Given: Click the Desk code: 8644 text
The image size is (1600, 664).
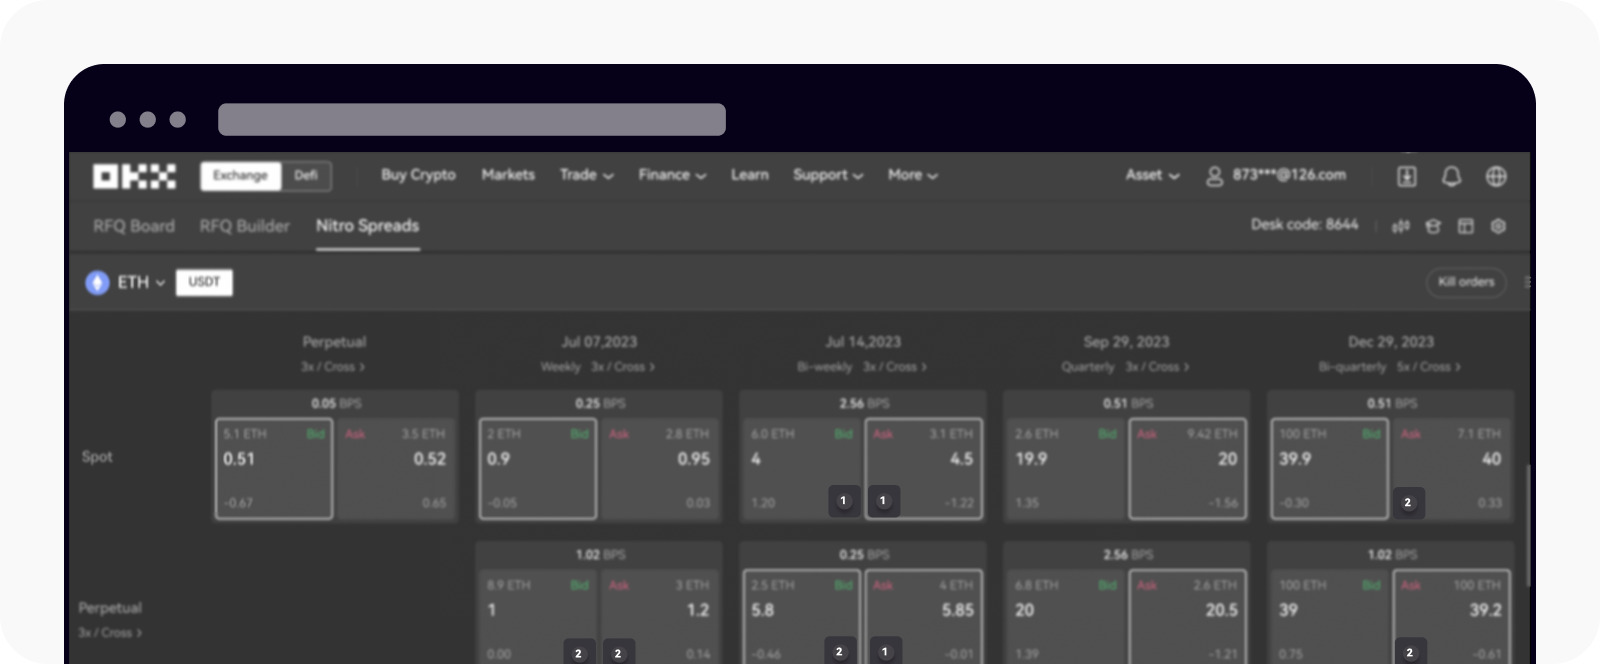Looking at the screenshot, I should point(1304,225).
